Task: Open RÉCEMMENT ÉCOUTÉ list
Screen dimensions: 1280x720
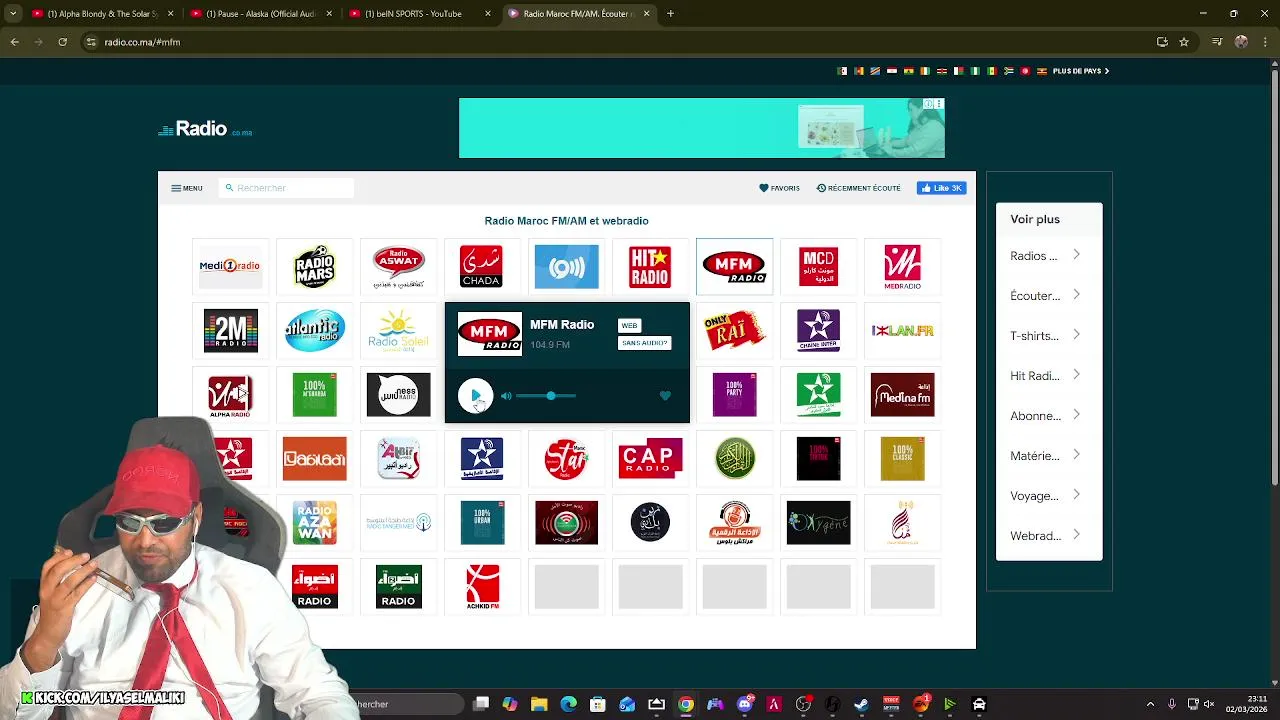Action: tap(858, 188)
